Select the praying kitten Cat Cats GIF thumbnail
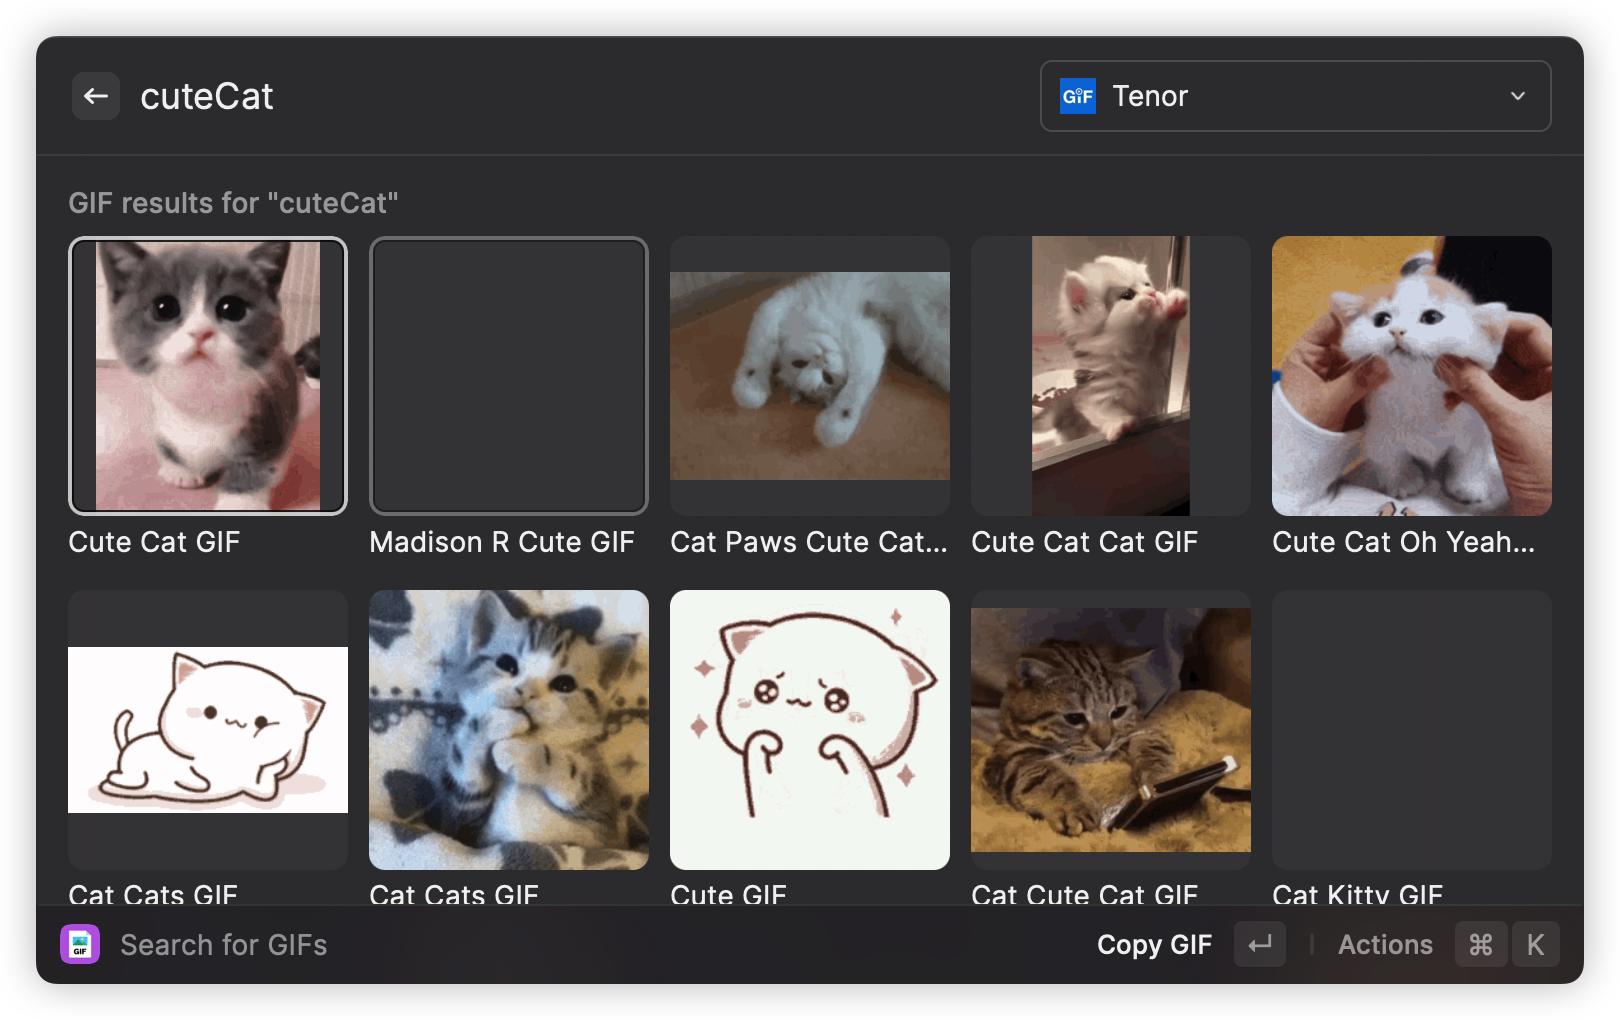The image size is (1620, 1020). click(509, 730)
